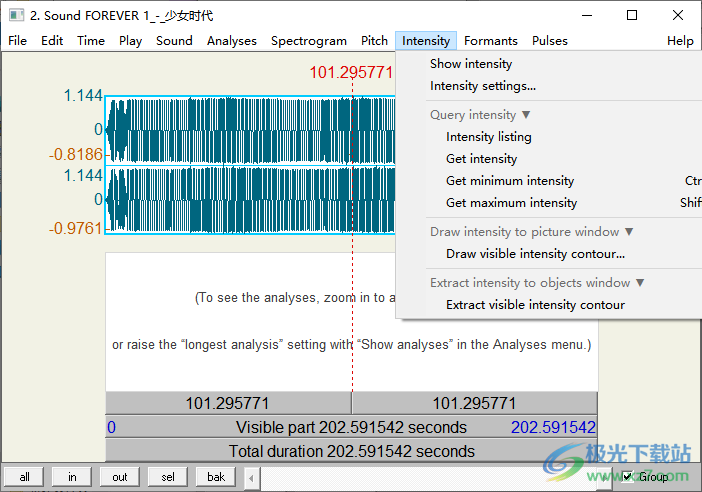Click Draw visible intensity contour...

[x=535, y=254]
